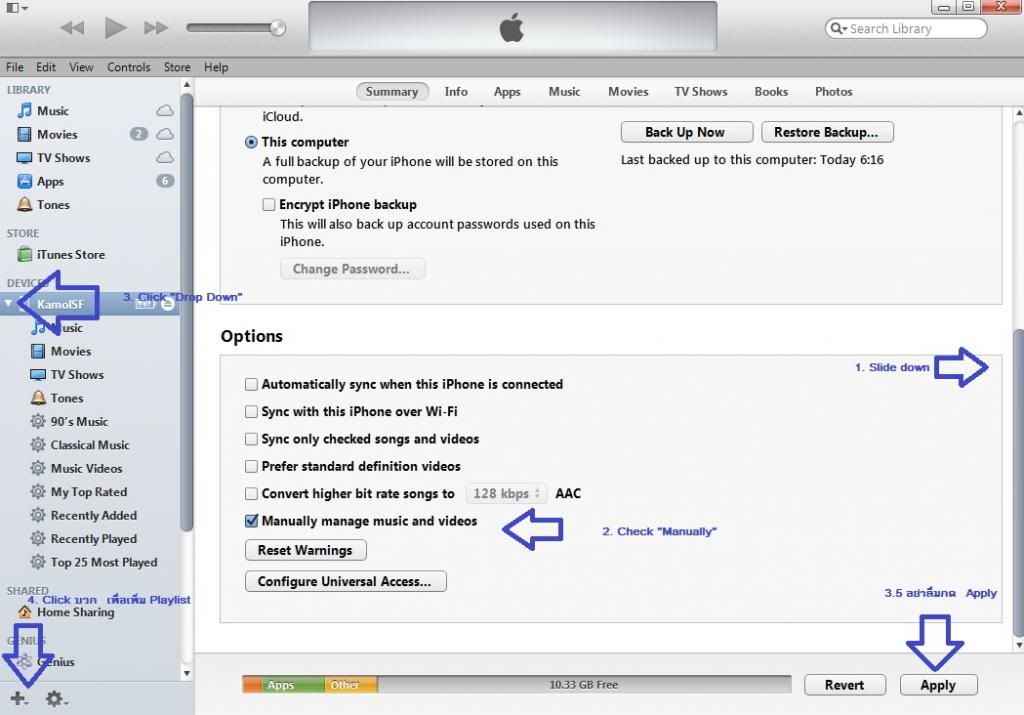Open the My Top Rated playlist
Viewport: 1024px width, 715px height.
pos(89,492)
